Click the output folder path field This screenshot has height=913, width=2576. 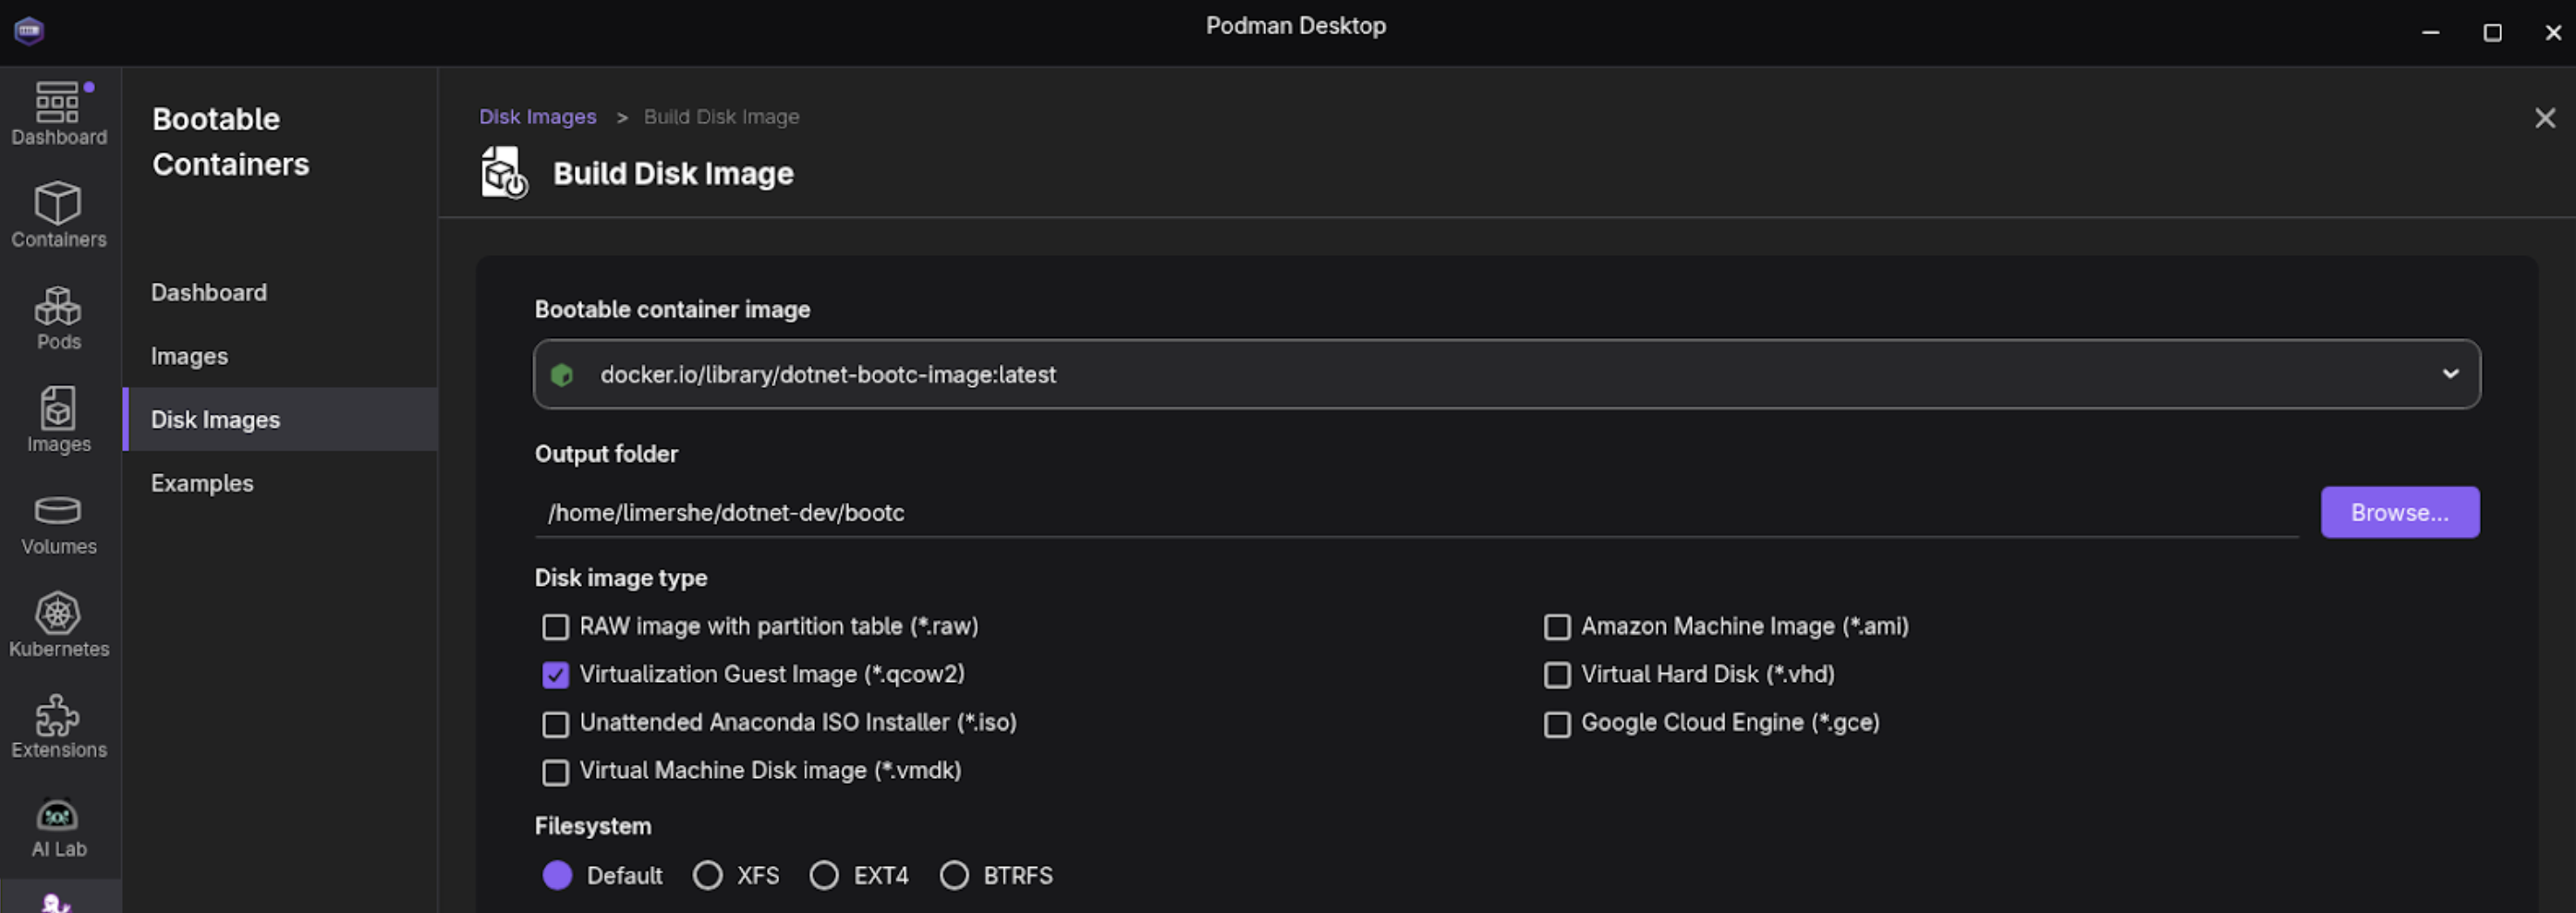1415,512
